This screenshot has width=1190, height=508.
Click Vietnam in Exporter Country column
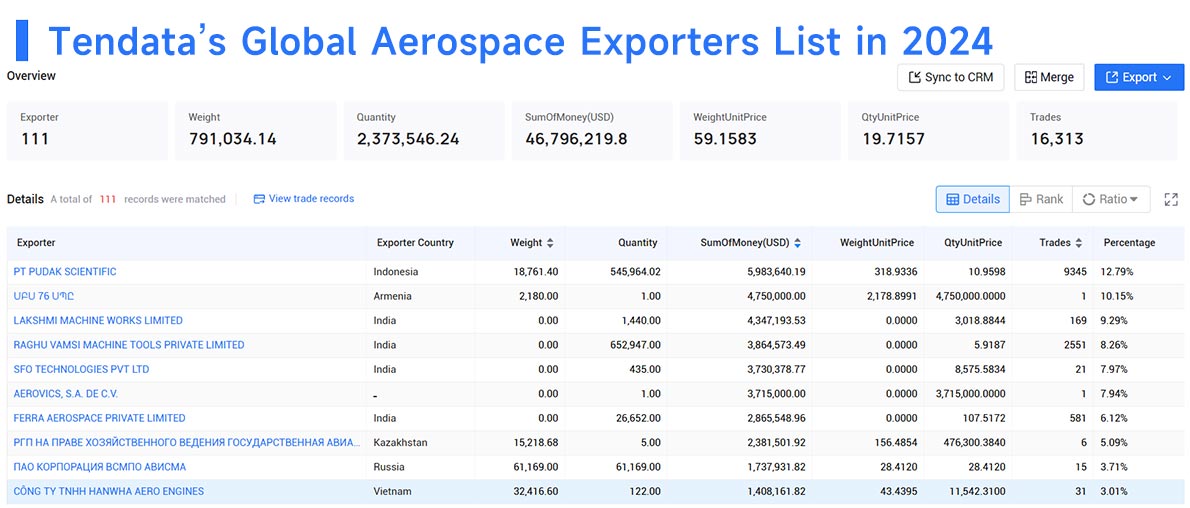(392, 491)
